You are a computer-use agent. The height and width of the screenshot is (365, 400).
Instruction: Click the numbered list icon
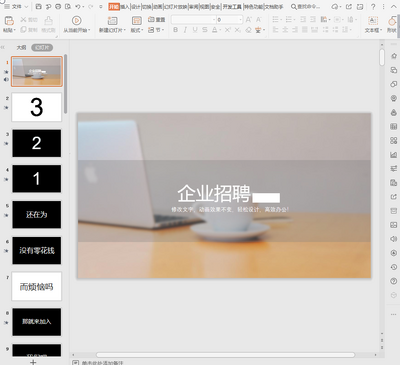[289, 20]
